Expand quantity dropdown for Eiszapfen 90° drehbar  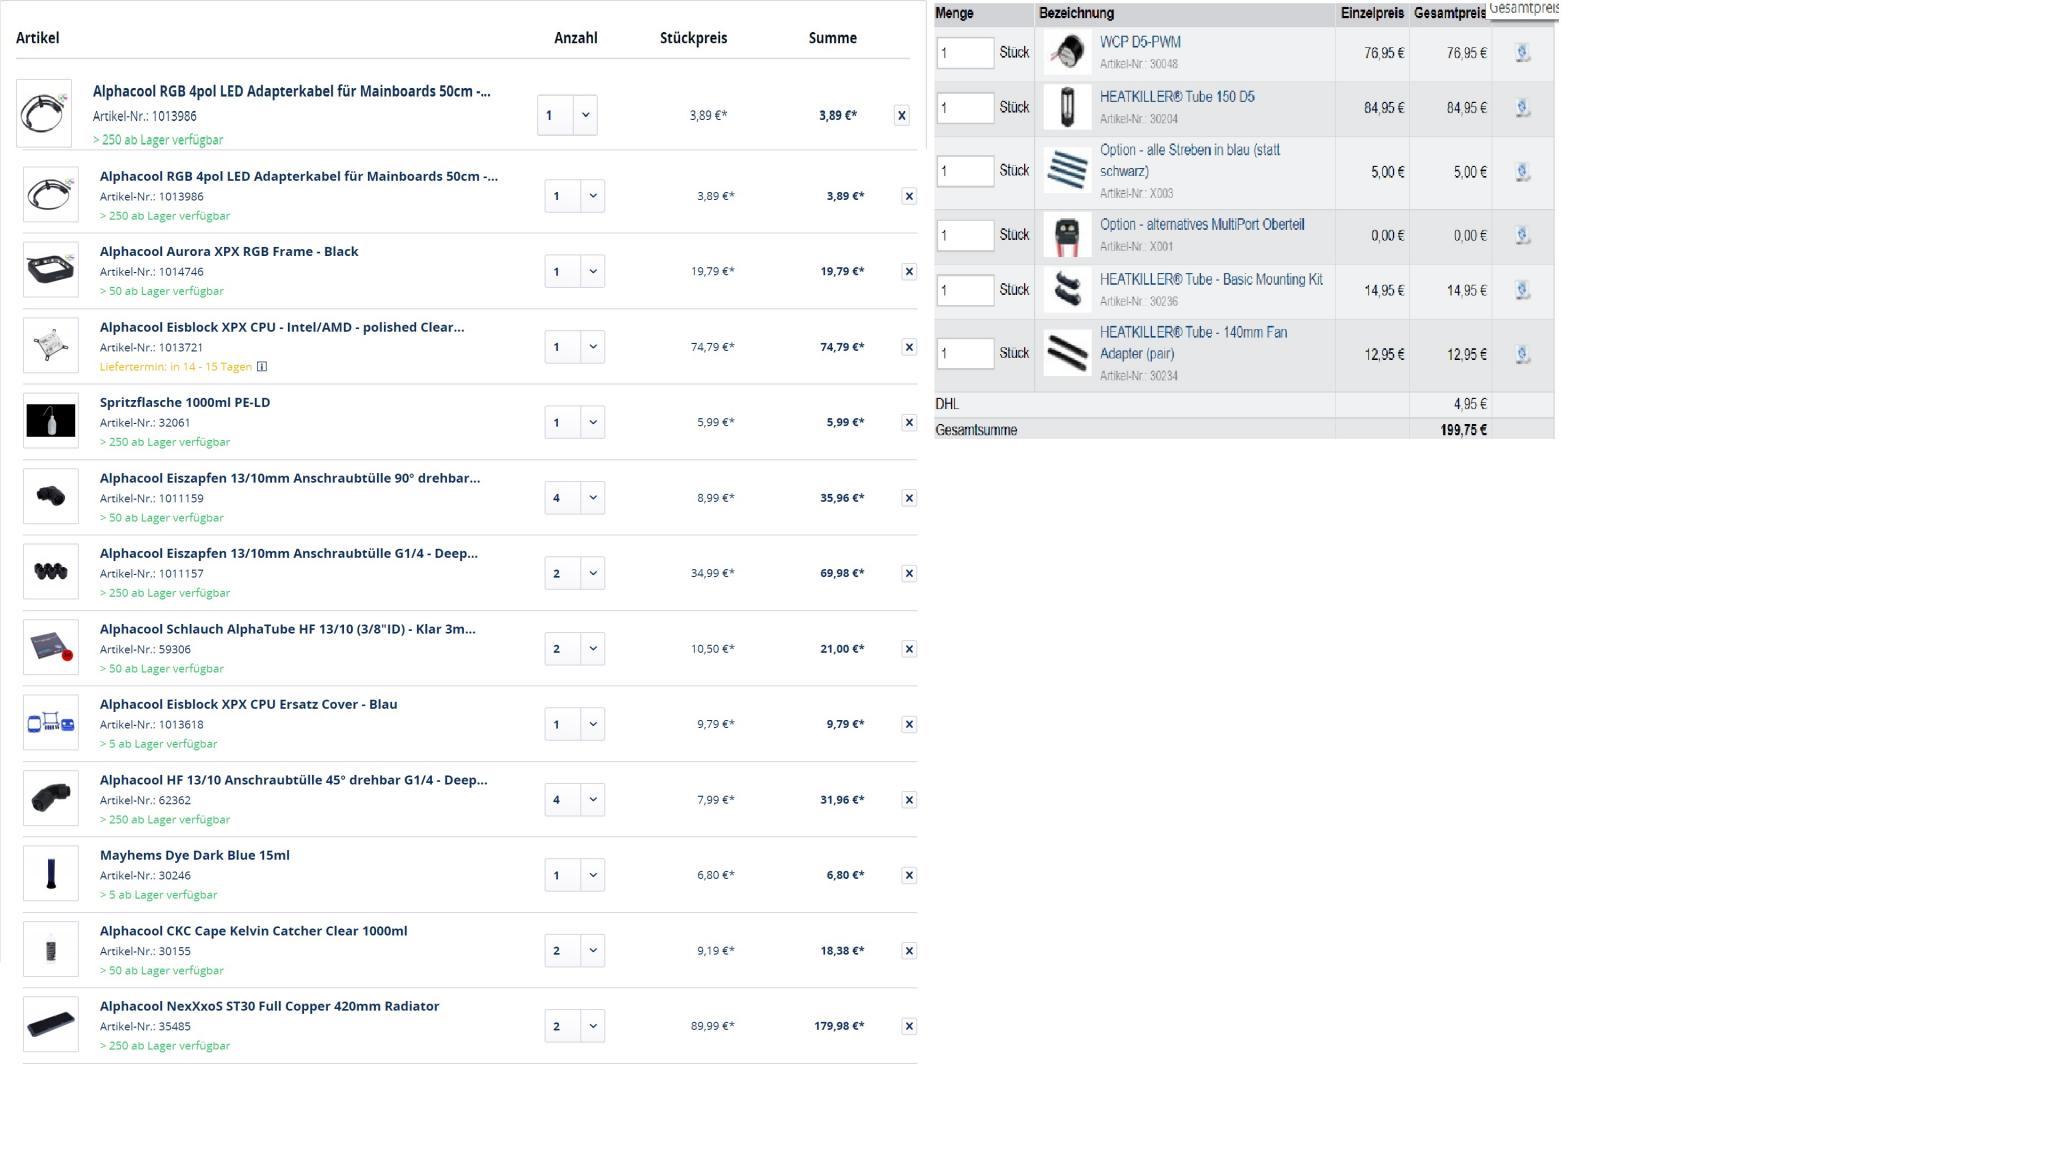pos(592,498)
